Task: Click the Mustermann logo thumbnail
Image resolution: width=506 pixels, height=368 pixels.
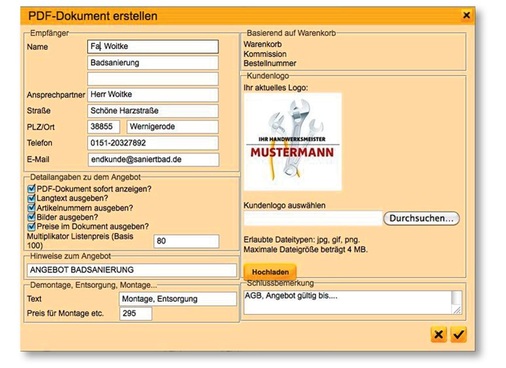Action: (x=293, y=142)
